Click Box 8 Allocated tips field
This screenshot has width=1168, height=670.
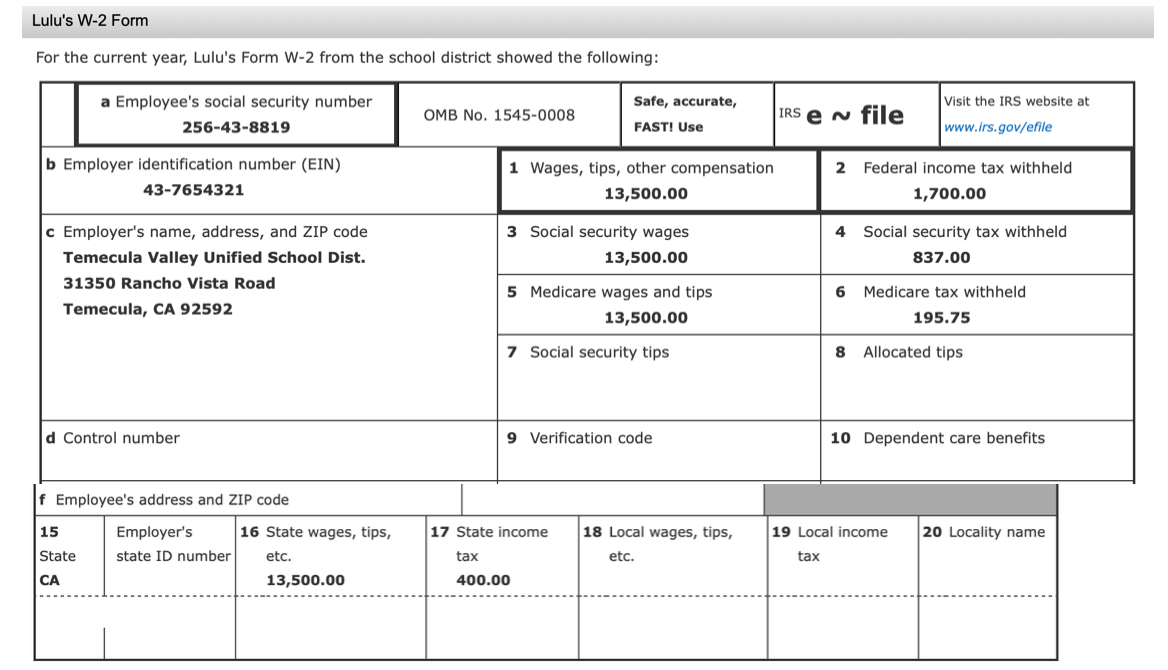coord(975,380)
